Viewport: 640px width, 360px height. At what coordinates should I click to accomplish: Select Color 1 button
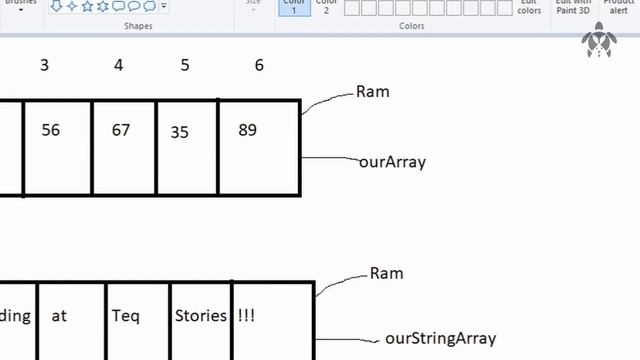point(294,7)
